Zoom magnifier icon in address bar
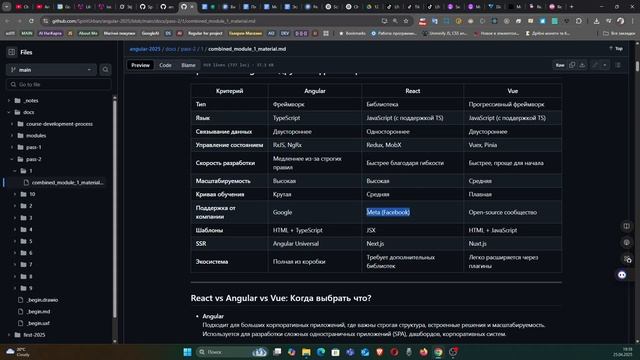 coord(395,21)
